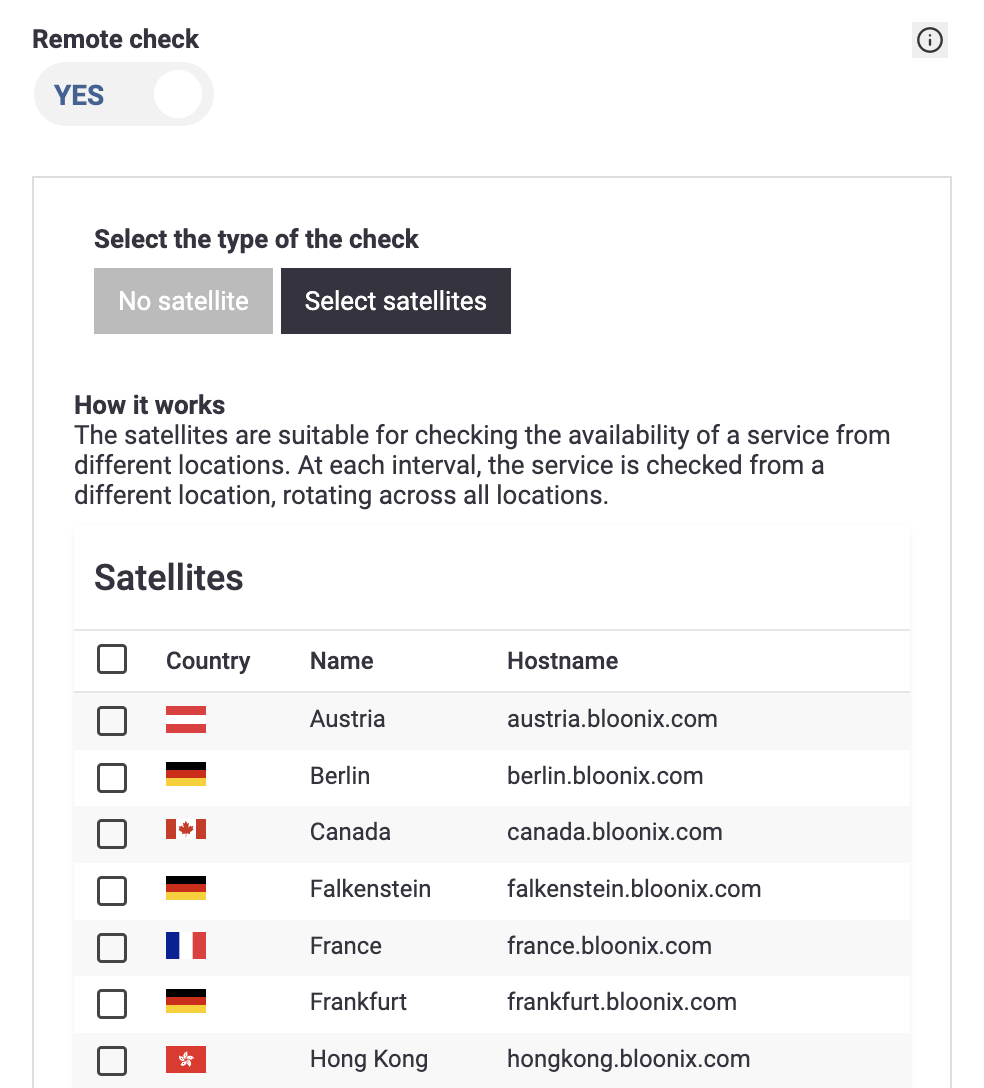Click the Austria flag icon

point(186,720)
